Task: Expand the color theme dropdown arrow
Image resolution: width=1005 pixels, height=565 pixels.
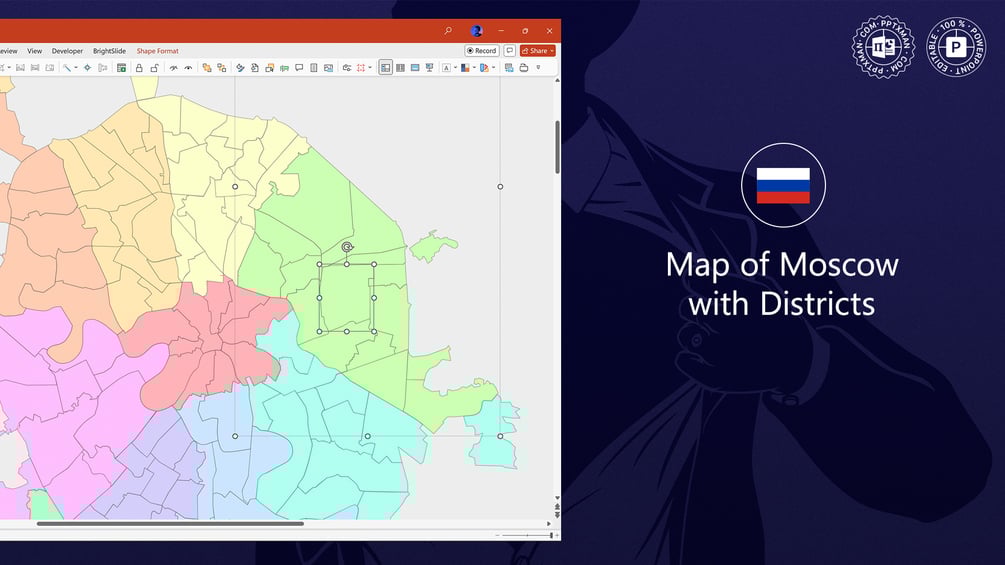Action: [474, 68]
